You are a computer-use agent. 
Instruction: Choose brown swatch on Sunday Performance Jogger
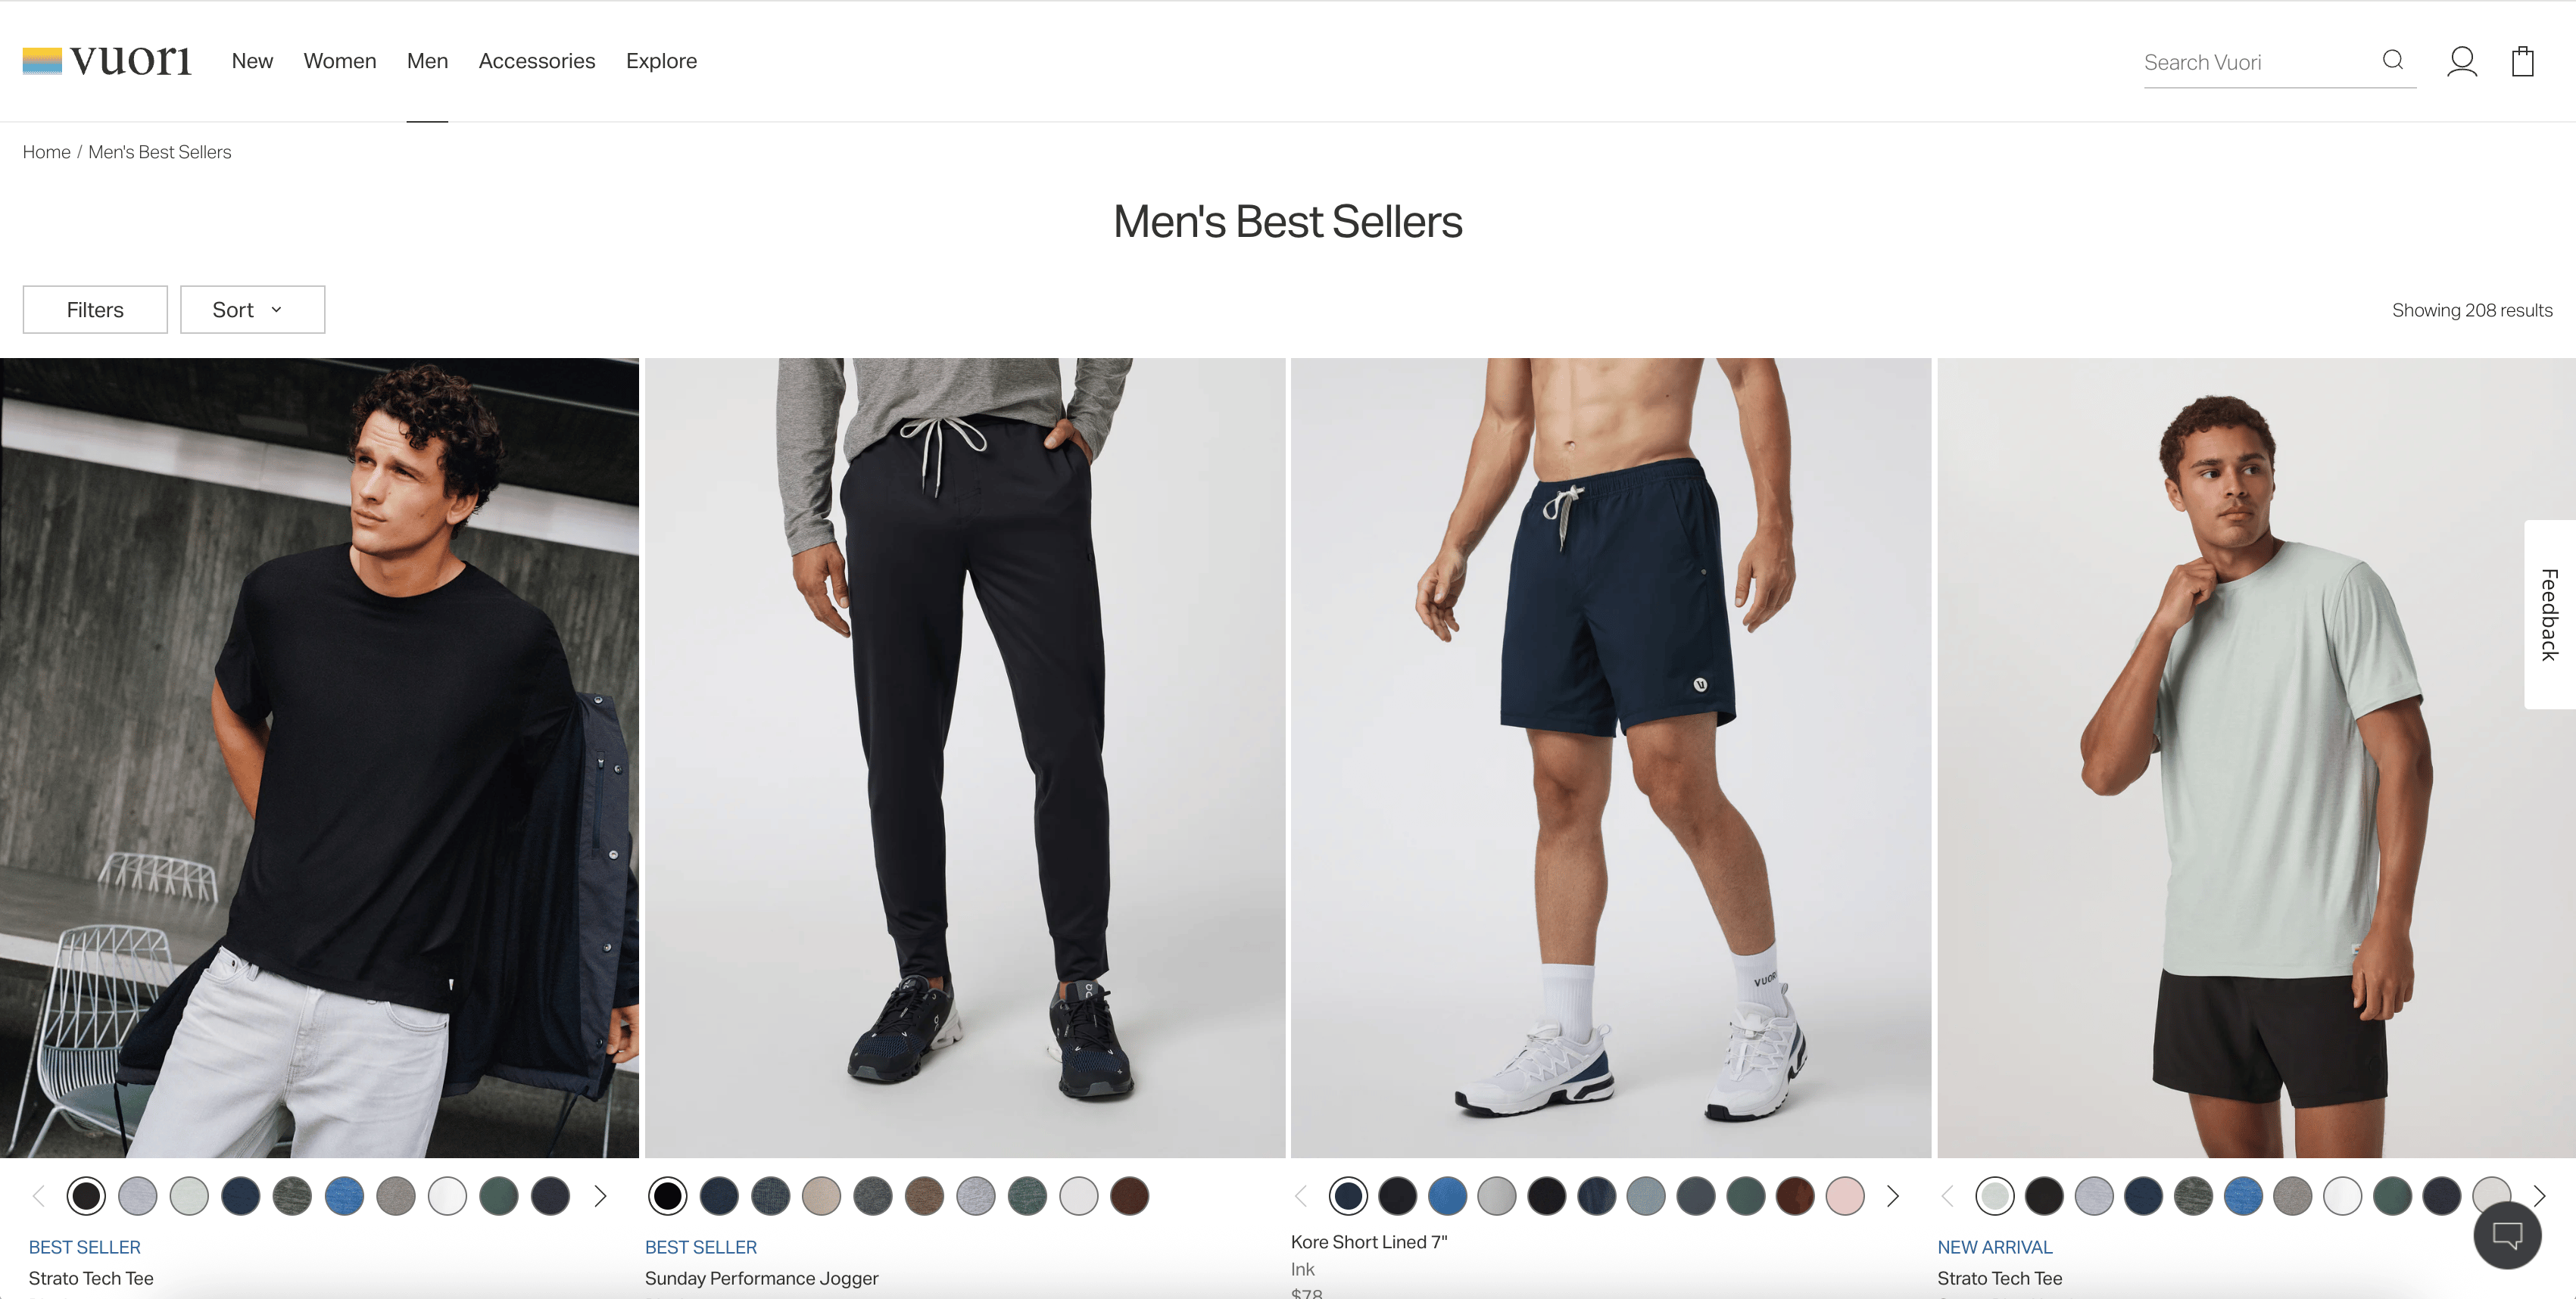1130,1196
